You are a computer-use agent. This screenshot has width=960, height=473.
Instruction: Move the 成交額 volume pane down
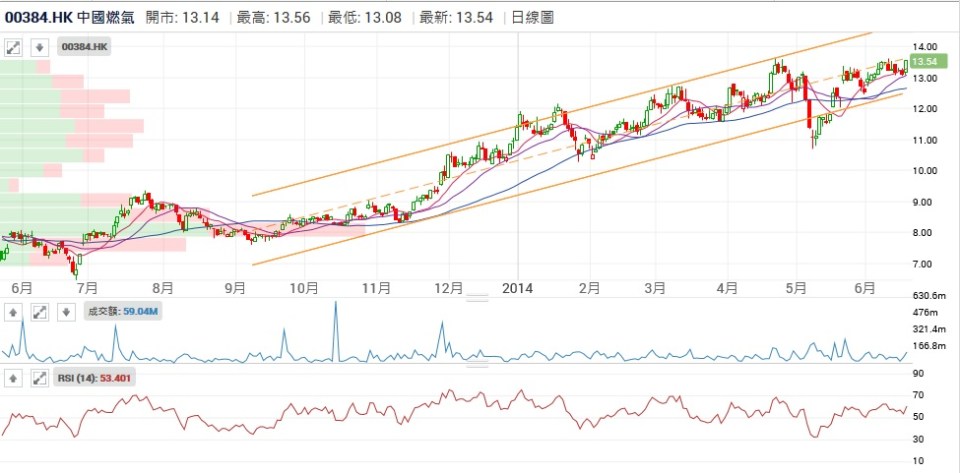[64, 312]
